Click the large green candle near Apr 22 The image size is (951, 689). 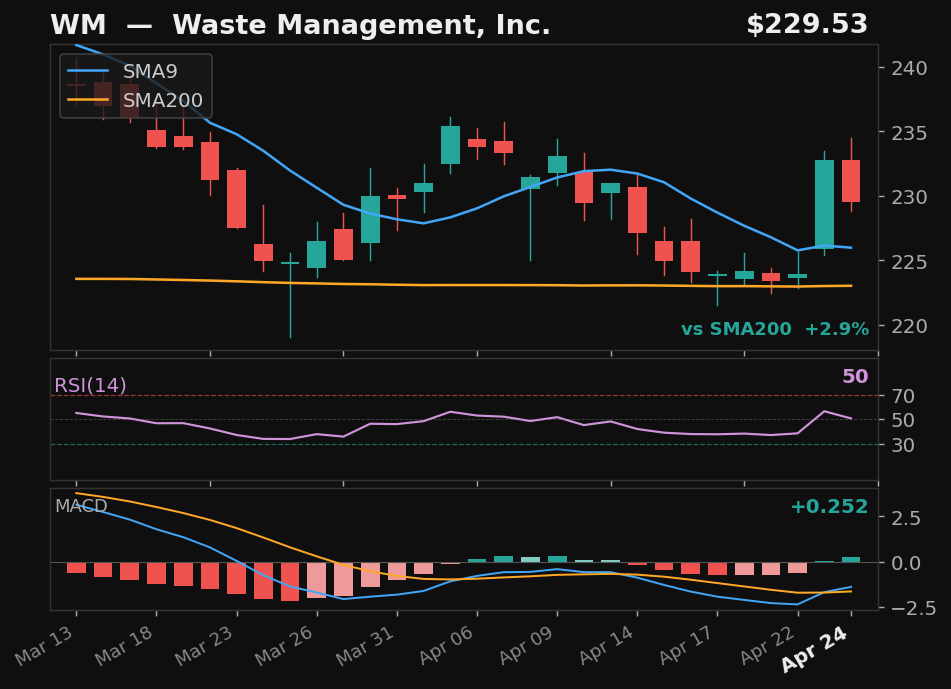[x=825, y=200]
